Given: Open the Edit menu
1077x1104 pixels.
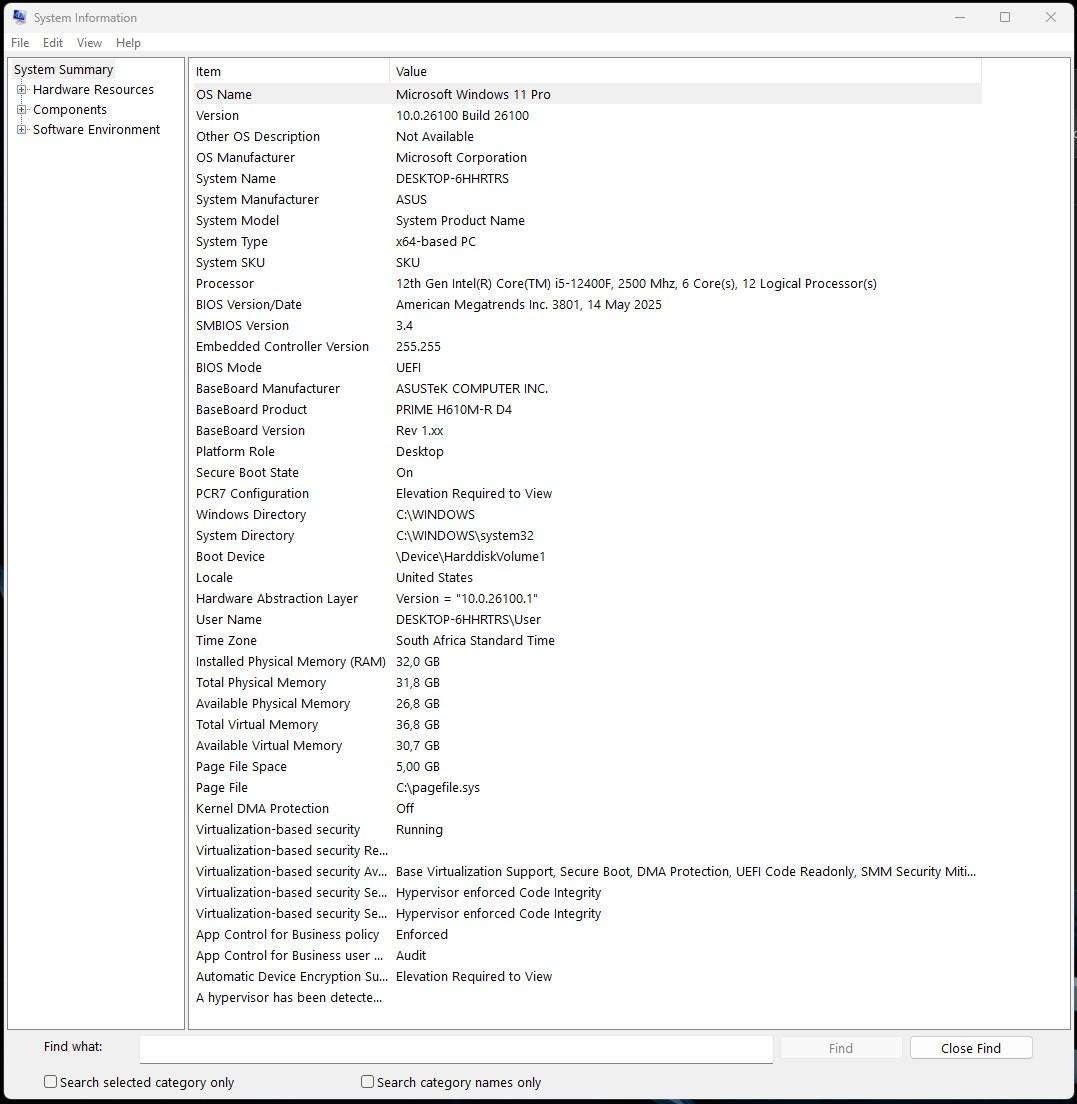Looking at the screenshot, I should tap(52, 43).
